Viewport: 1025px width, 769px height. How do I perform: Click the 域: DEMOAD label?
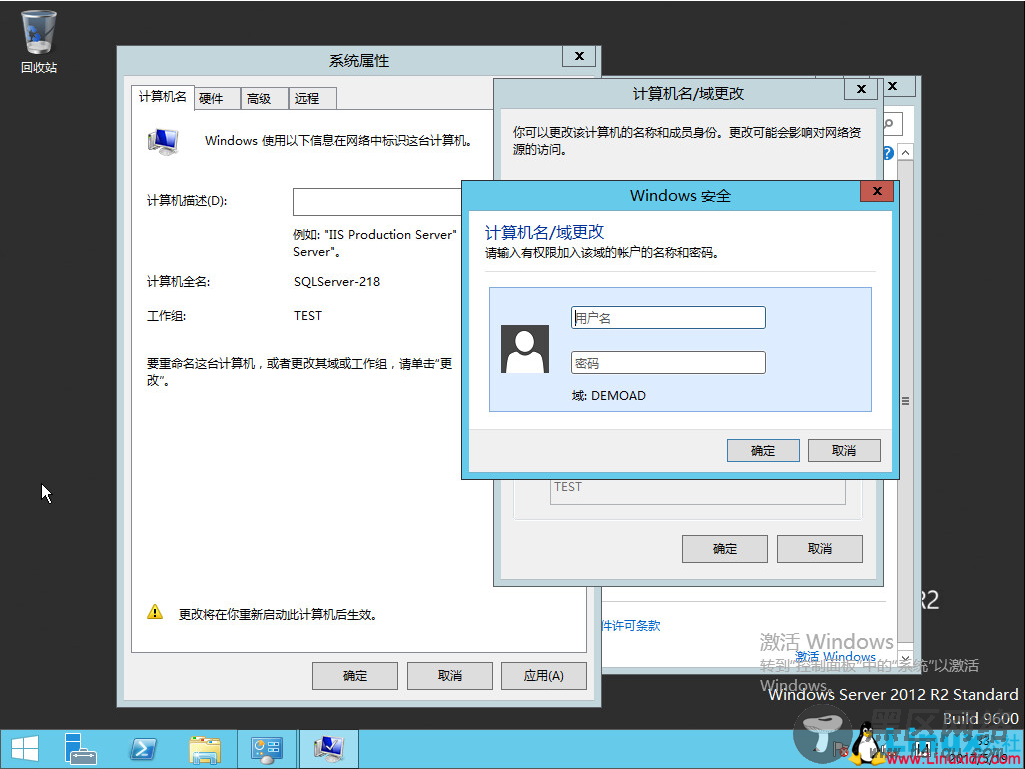click(609, 396)
